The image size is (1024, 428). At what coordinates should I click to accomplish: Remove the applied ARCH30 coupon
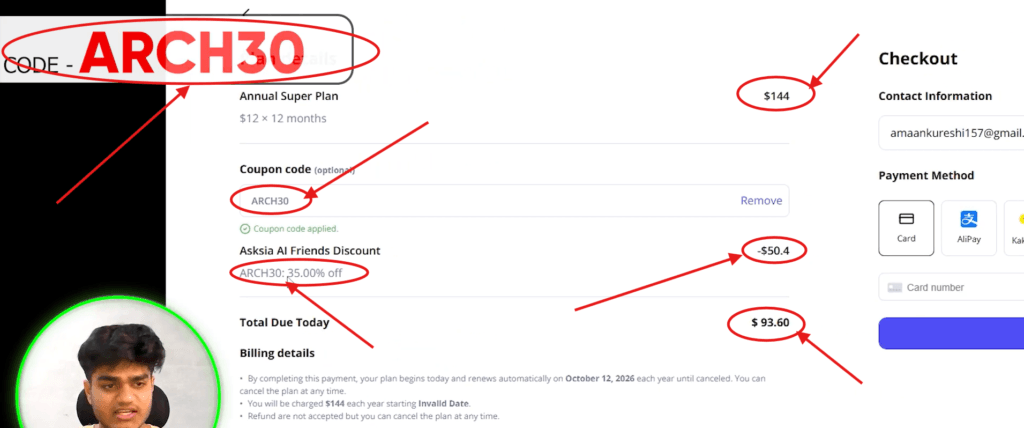click(761, 201)
